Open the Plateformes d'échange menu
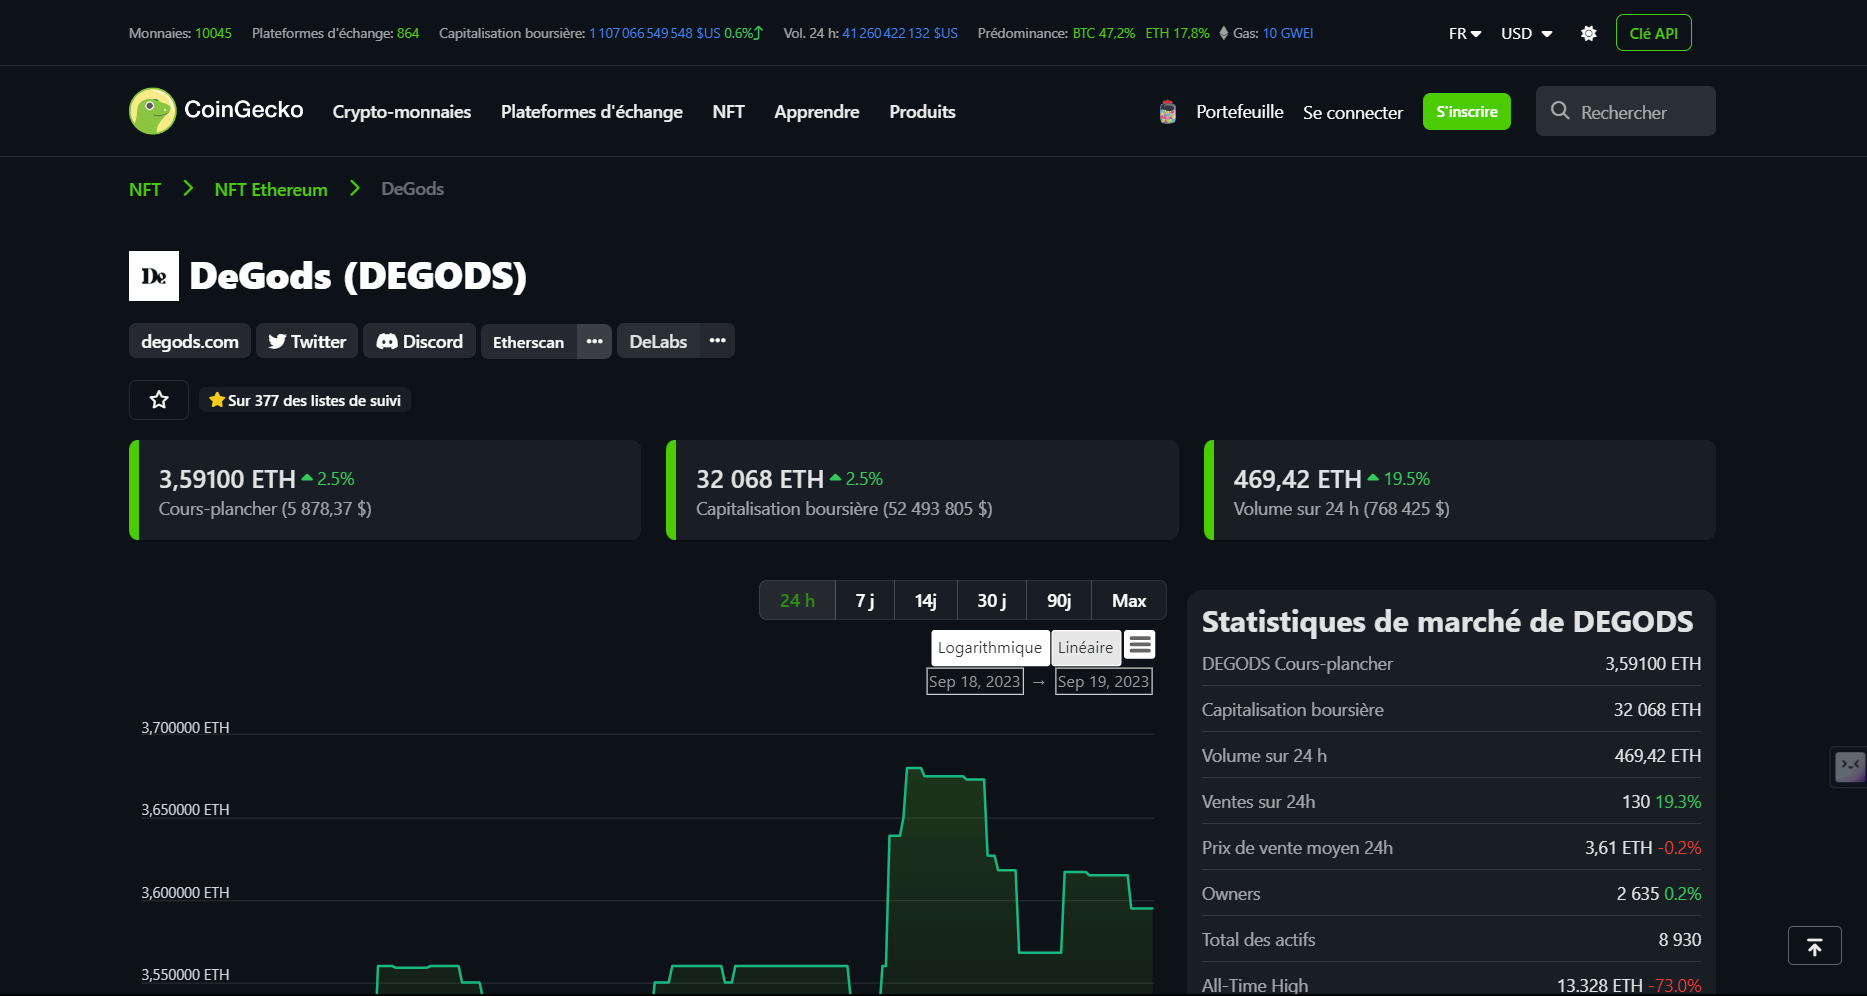The width and height of the screenshot is (1867, 996). tap(592, 112)
